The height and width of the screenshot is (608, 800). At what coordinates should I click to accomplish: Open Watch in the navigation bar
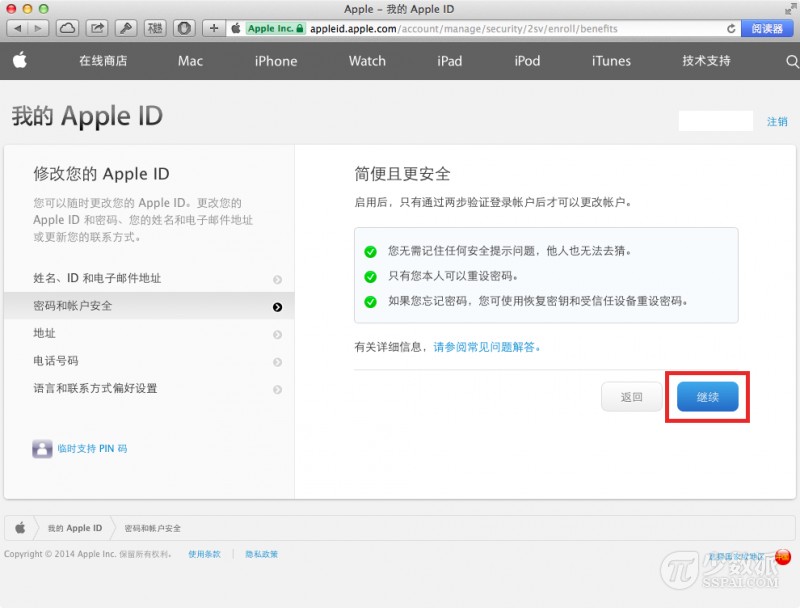(x=367, y=61)
